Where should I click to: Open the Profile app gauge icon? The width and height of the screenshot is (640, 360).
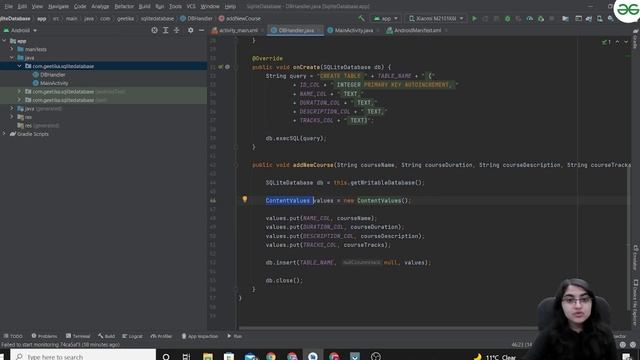click(x=529, y=18)
